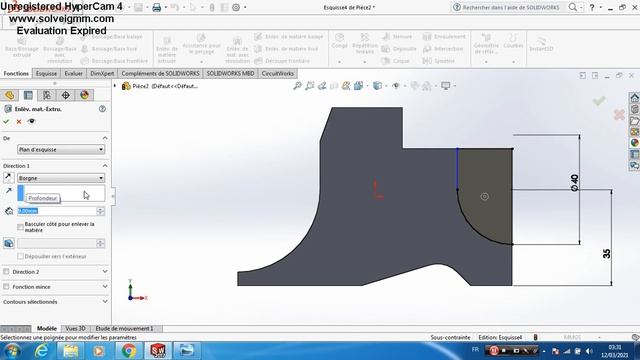
Task: Open the FeatureManager design tree tab
Action: (x=10, y=95)
